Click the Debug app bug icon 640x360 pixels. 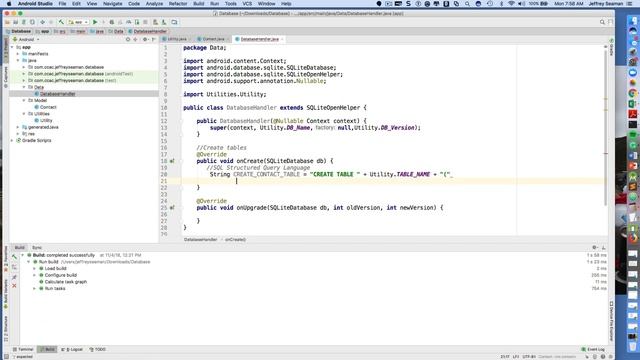point(111,22)
